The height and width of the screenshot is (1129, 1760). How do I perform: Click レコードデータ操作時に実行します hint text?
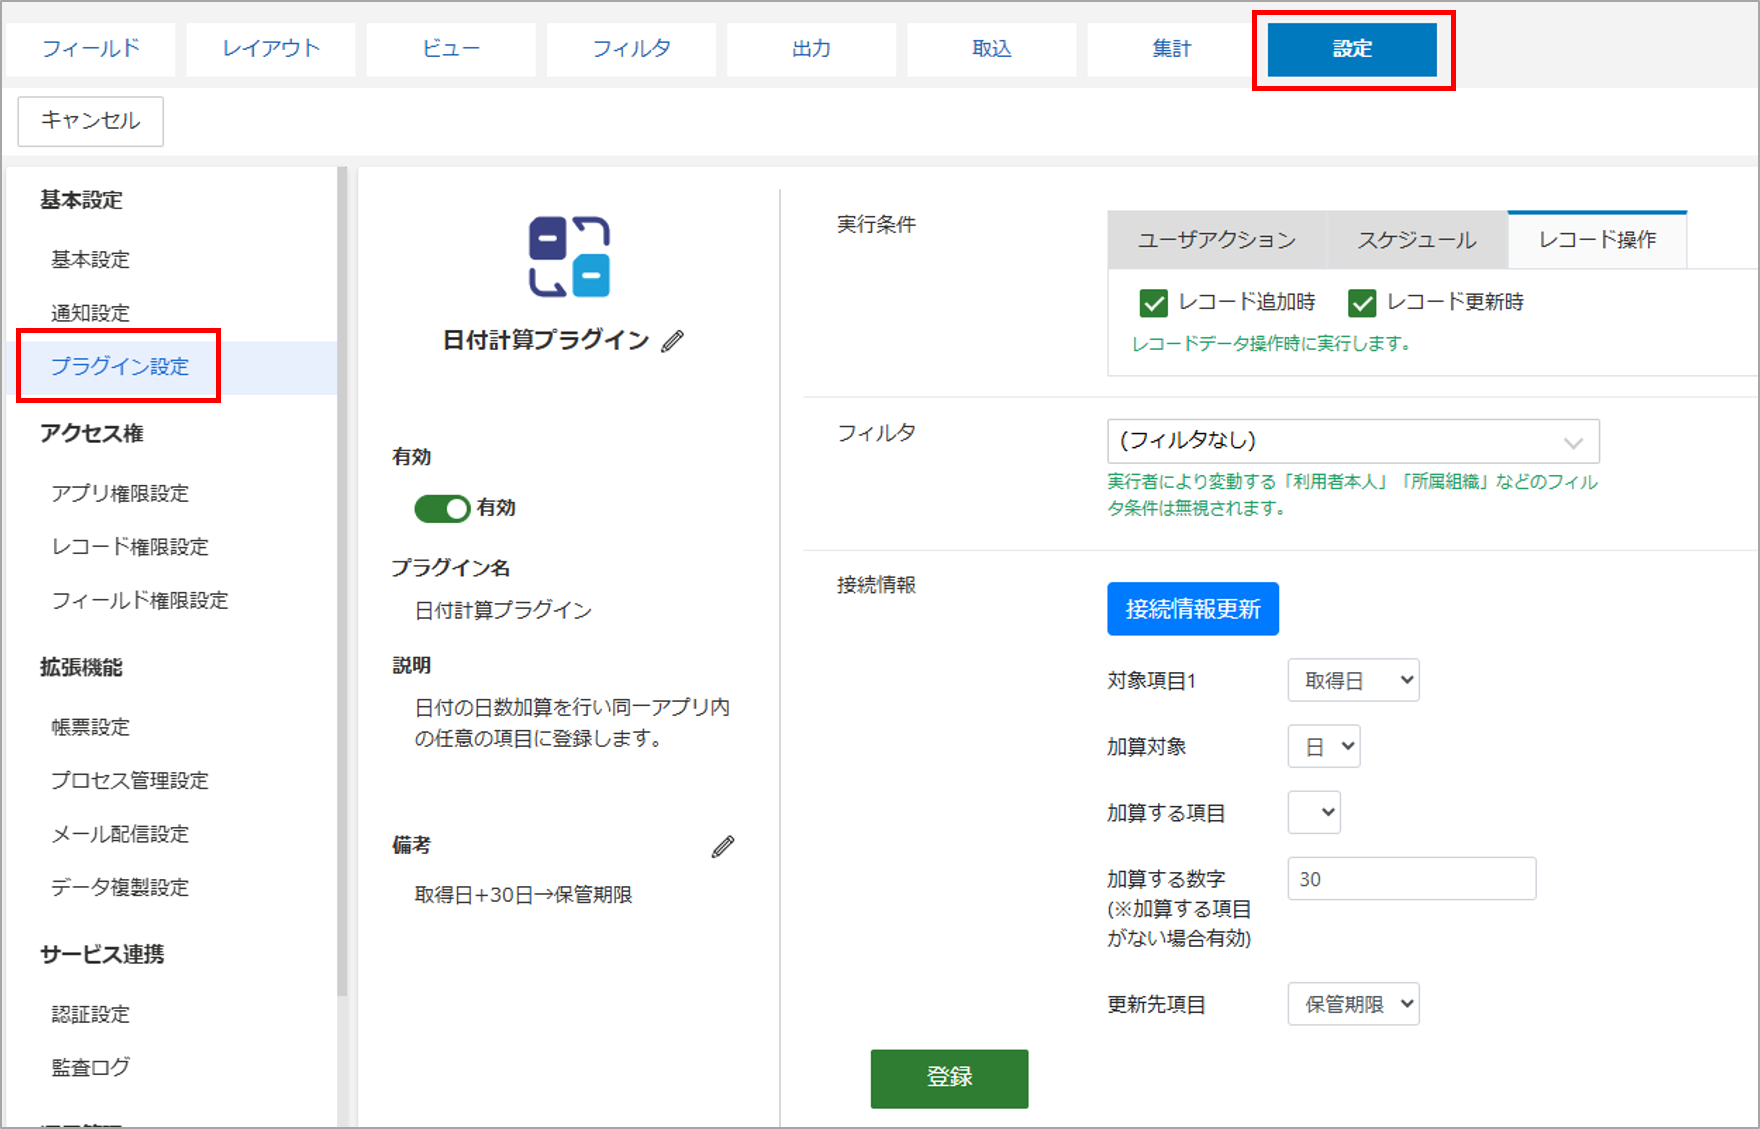click(x=1271, y=344)
